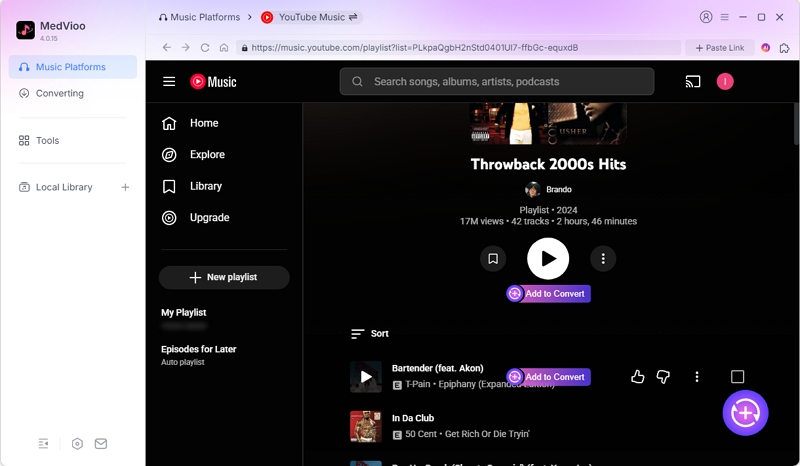
Task: Go back in the browser
Action: tap(167, 47)
